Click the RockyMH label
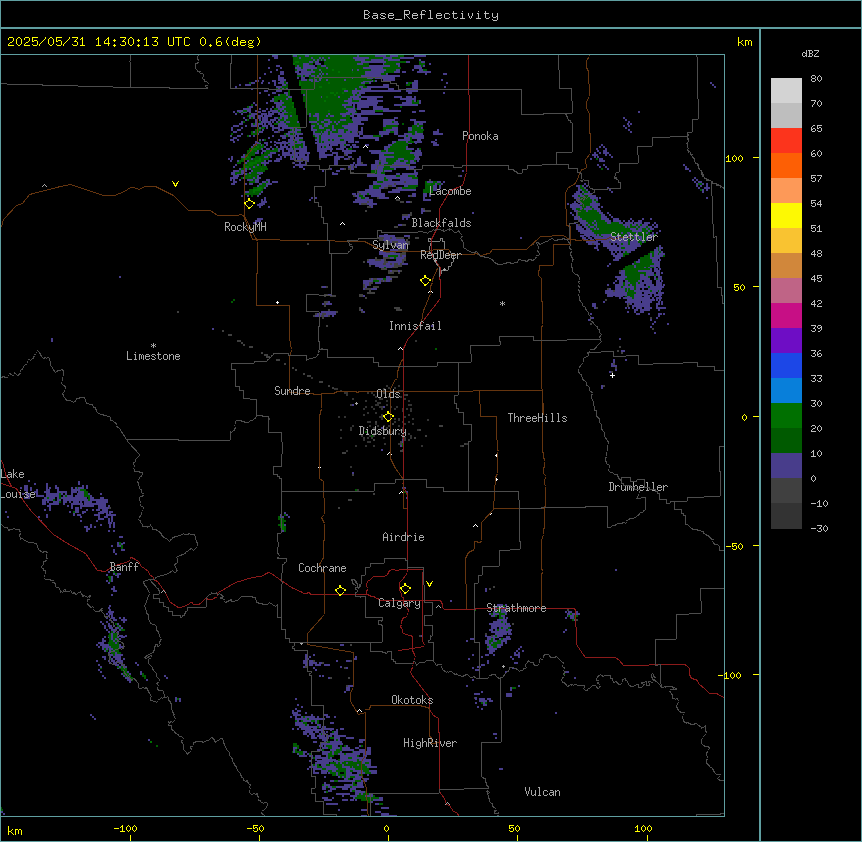This screenshot has height=842, width=862. tap(245, 227)
